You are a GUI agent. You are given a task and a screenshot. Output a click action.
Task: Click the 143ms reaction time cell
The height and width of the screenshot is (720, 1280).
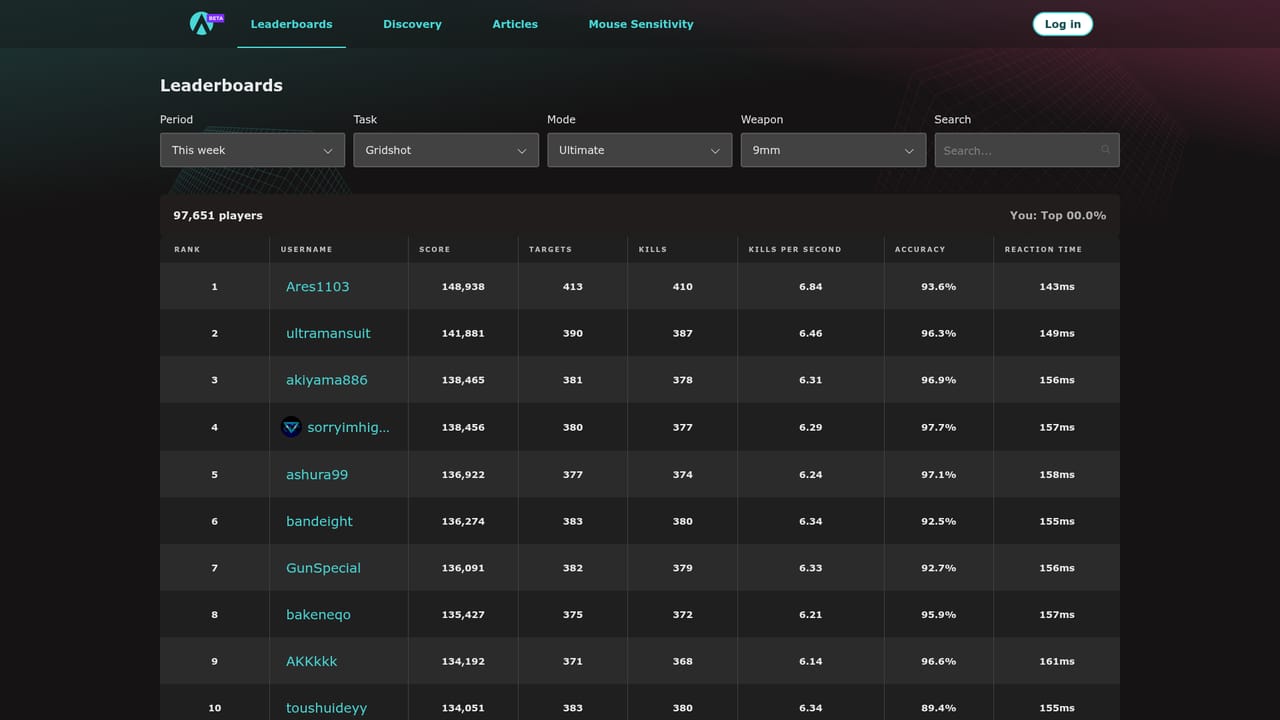[x=1057, y=287]
